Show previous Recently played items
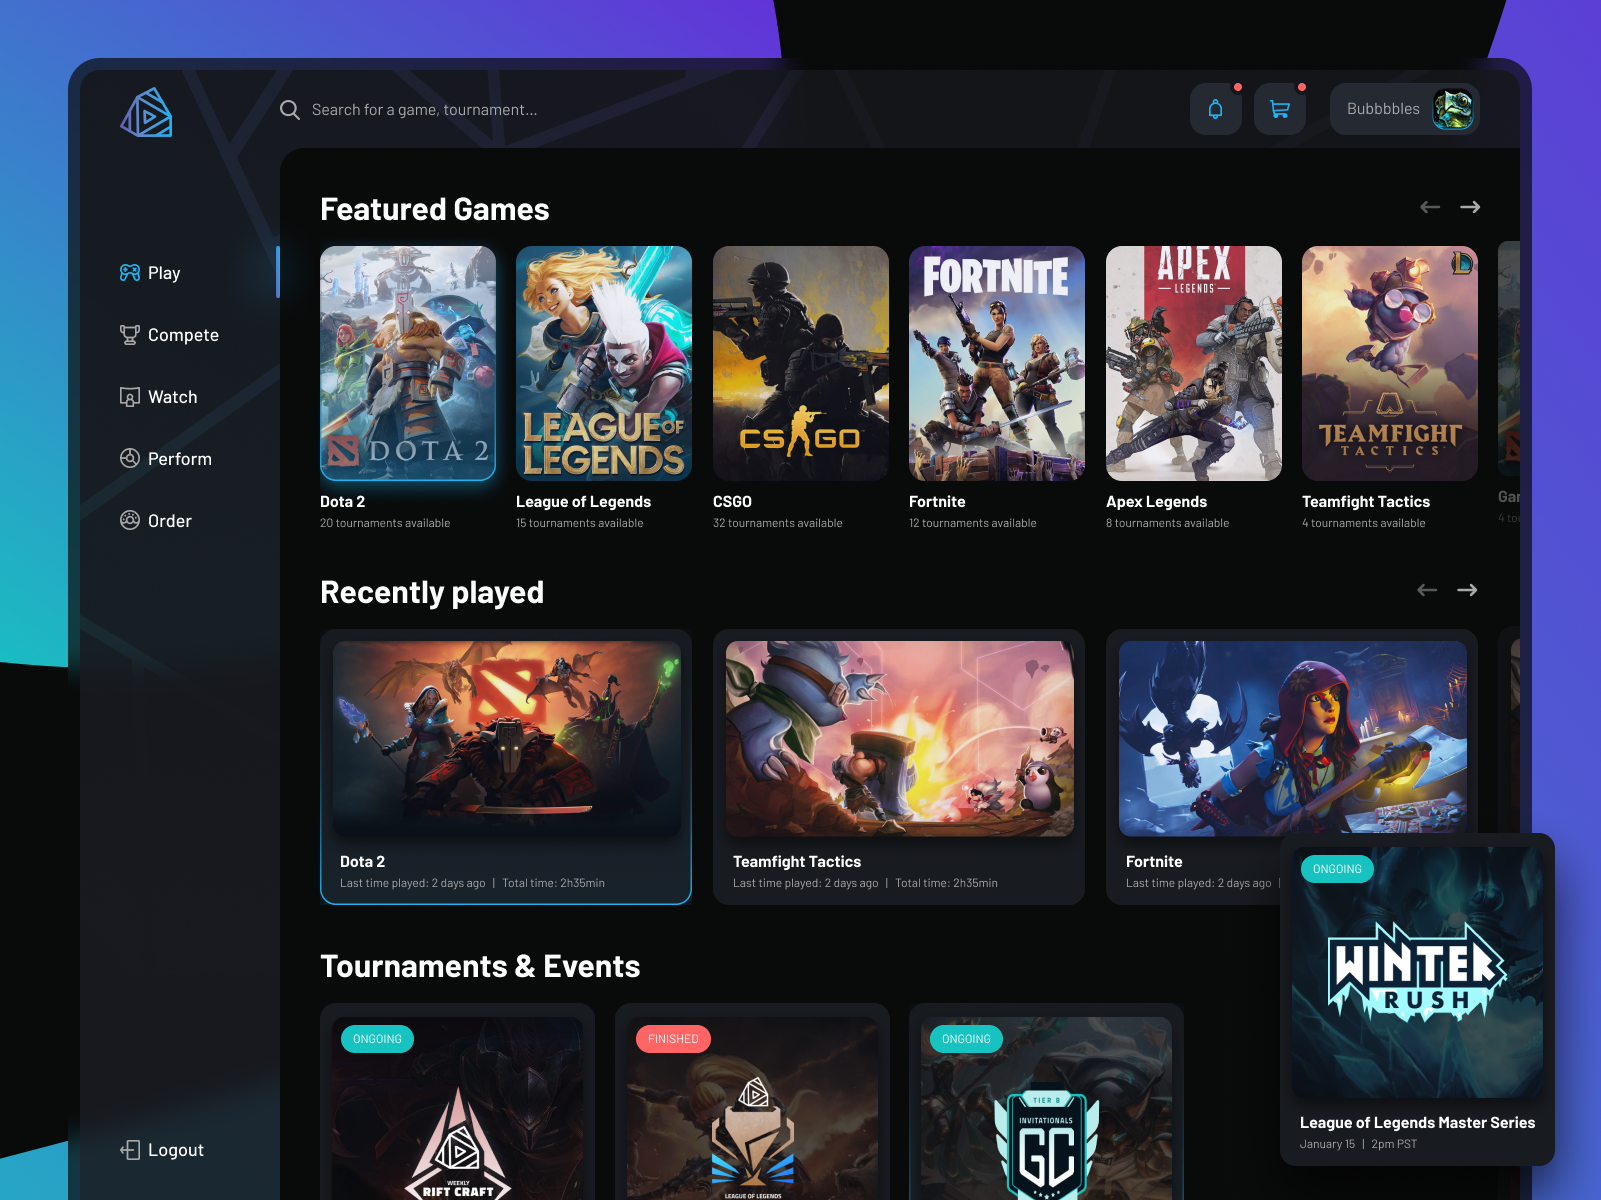The height and width of the screenshot is (1200, 1601). pyautogui.click(x=1427, y=590)
